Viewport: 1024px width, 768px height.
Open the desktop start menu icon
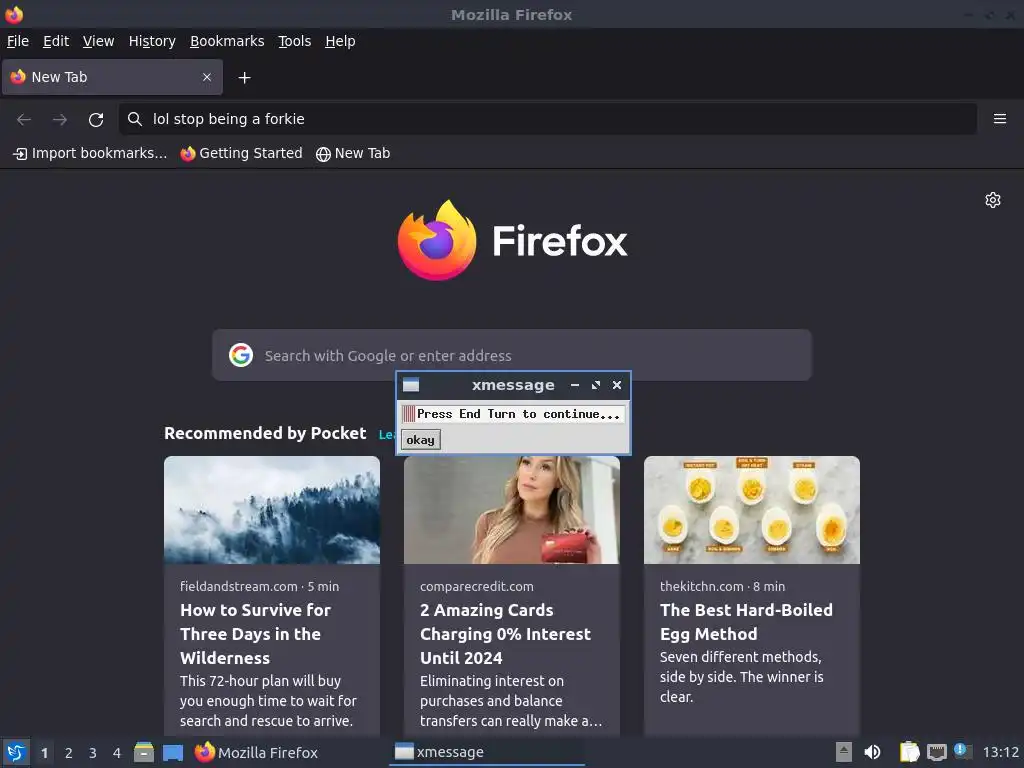pyautogui.click(x=16, y=752)
